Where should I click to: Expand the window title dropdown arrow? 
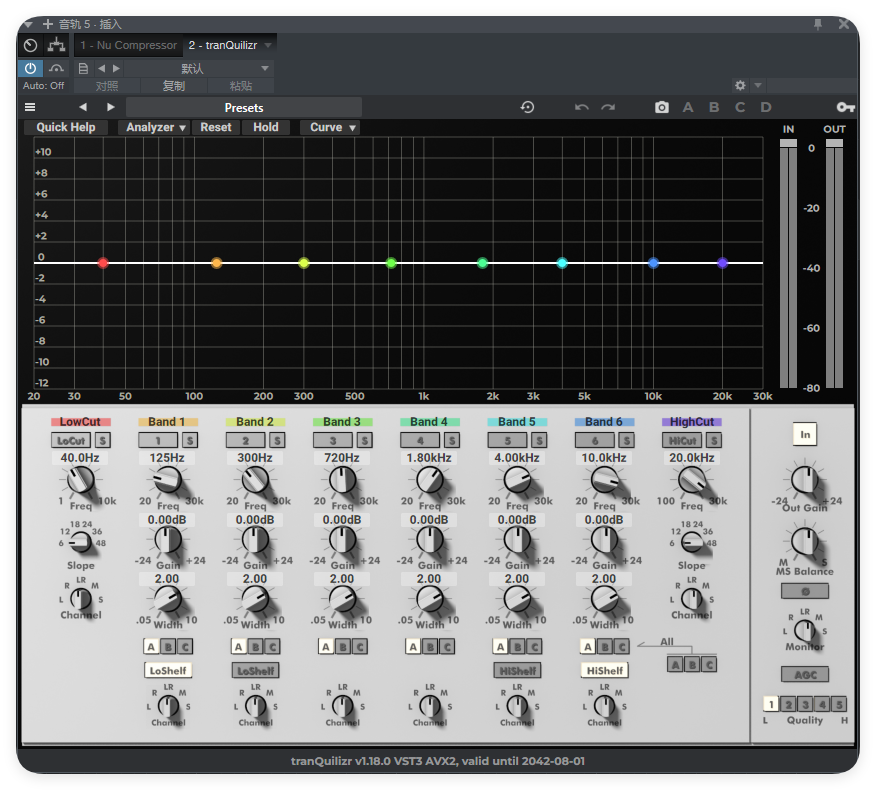point(29,24)
